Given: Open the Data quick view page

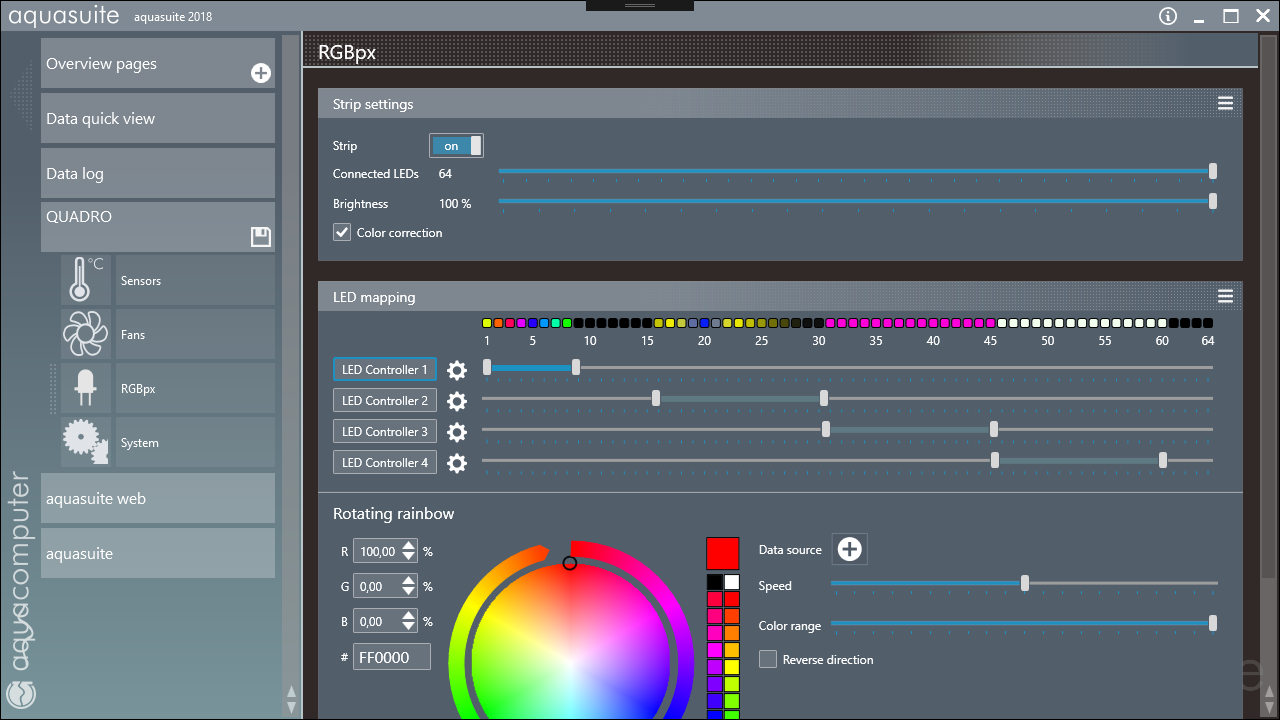Looking at the screenshot, I should pyautogui.click(x=157, y=118).
